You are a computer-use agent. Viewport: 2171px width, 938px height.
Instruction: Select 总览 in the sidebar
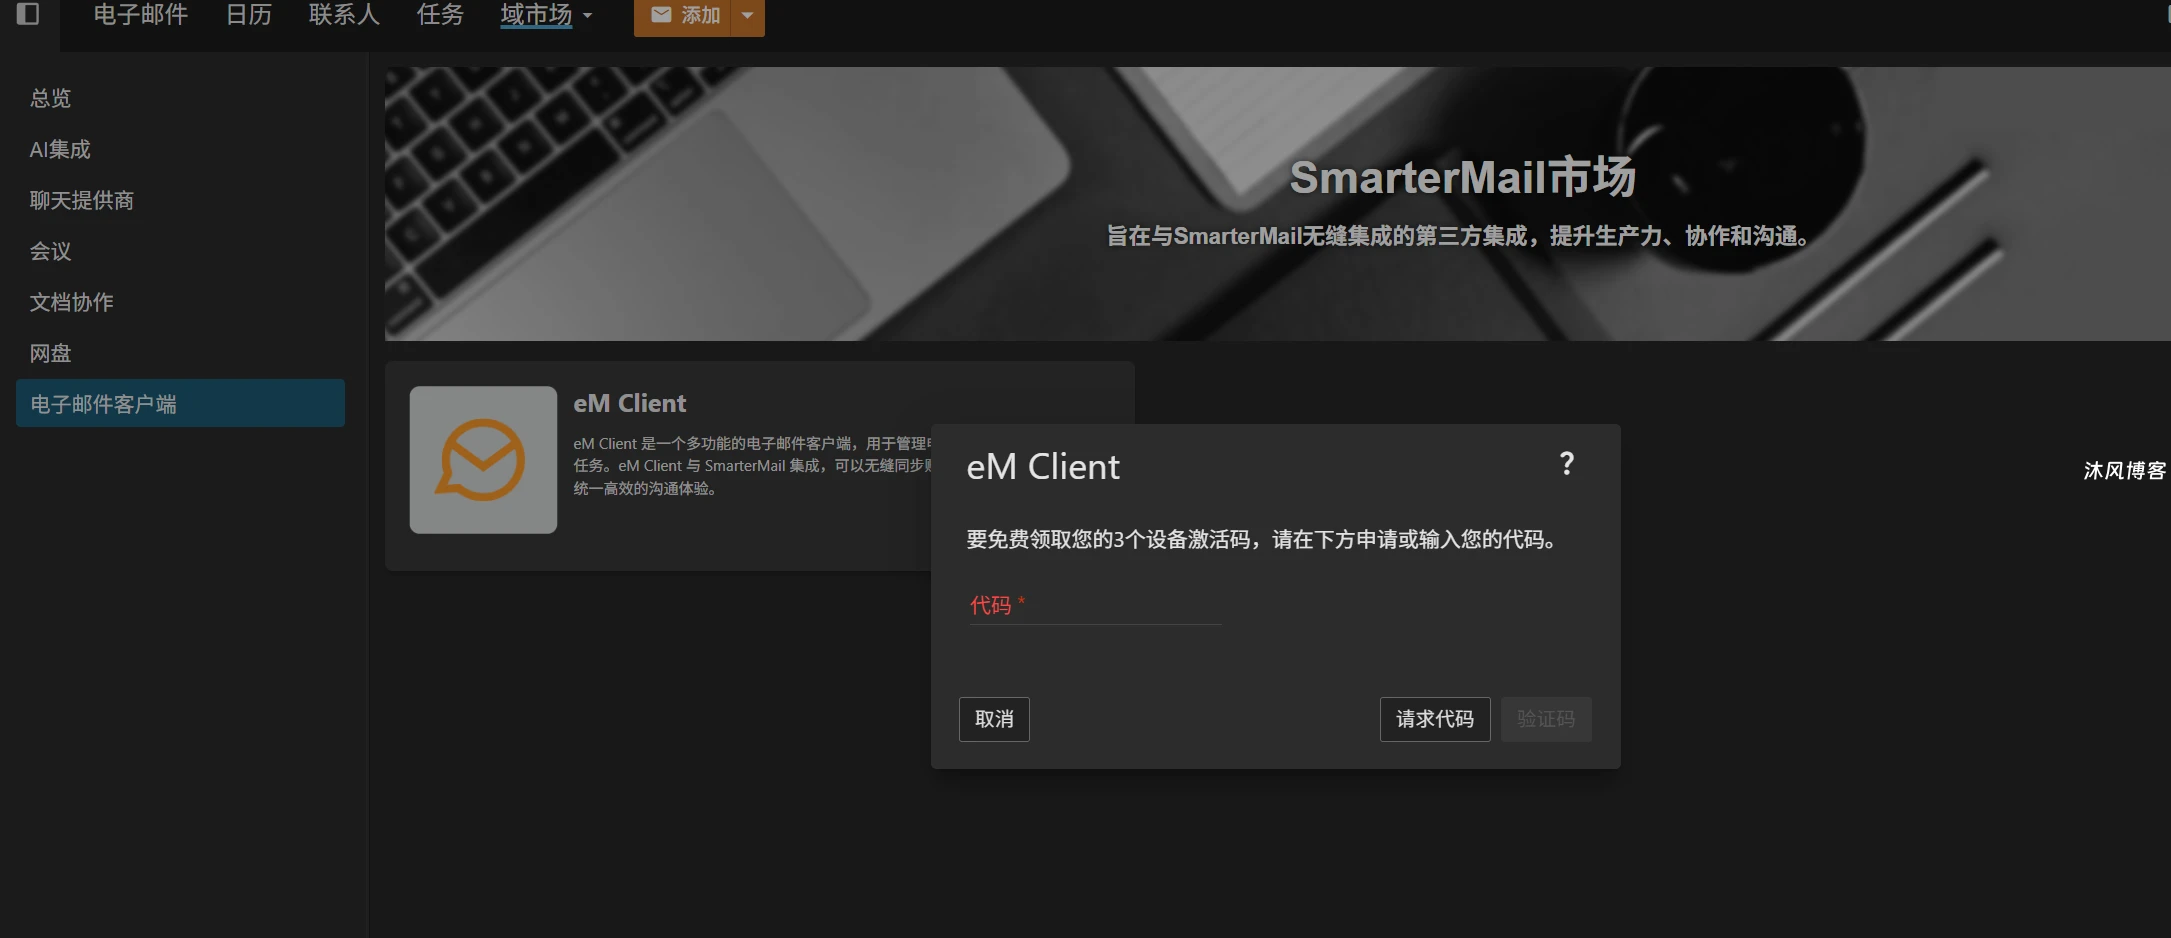50,98
